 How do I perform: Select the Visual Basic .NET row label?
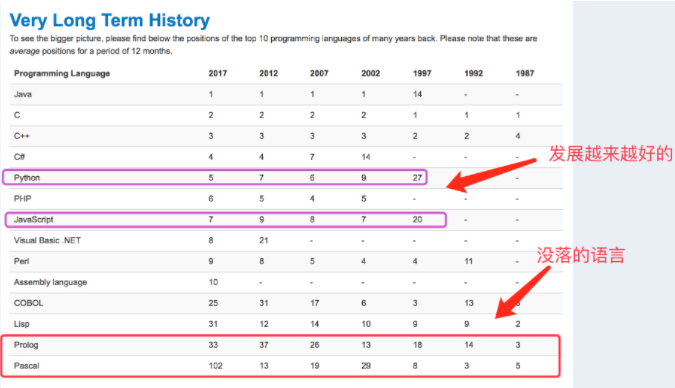click(x=47, y=240)
